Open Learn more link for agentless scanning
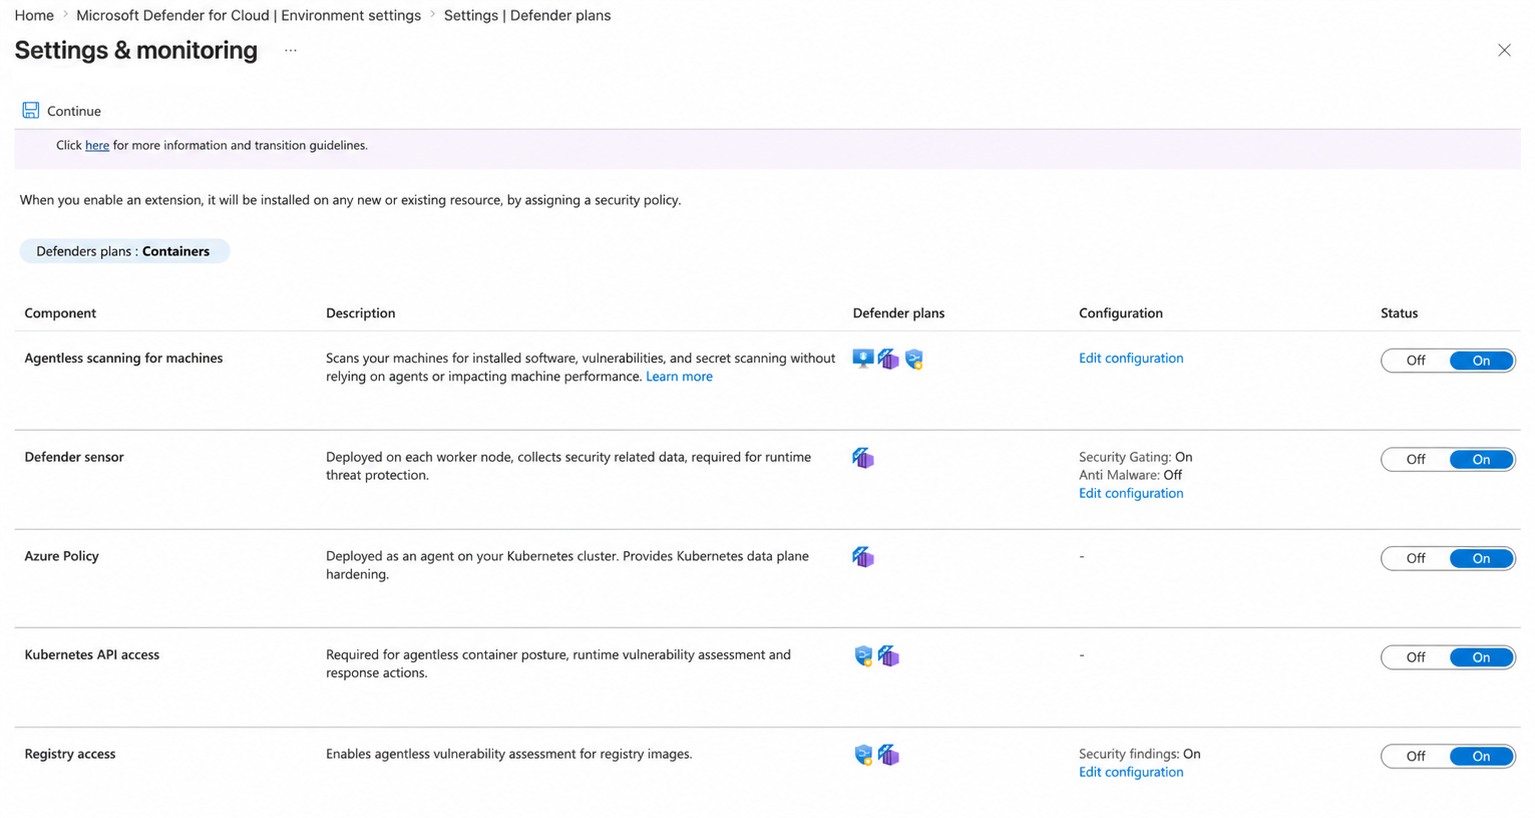1535x818 pixels. click(x=679, y=376)
